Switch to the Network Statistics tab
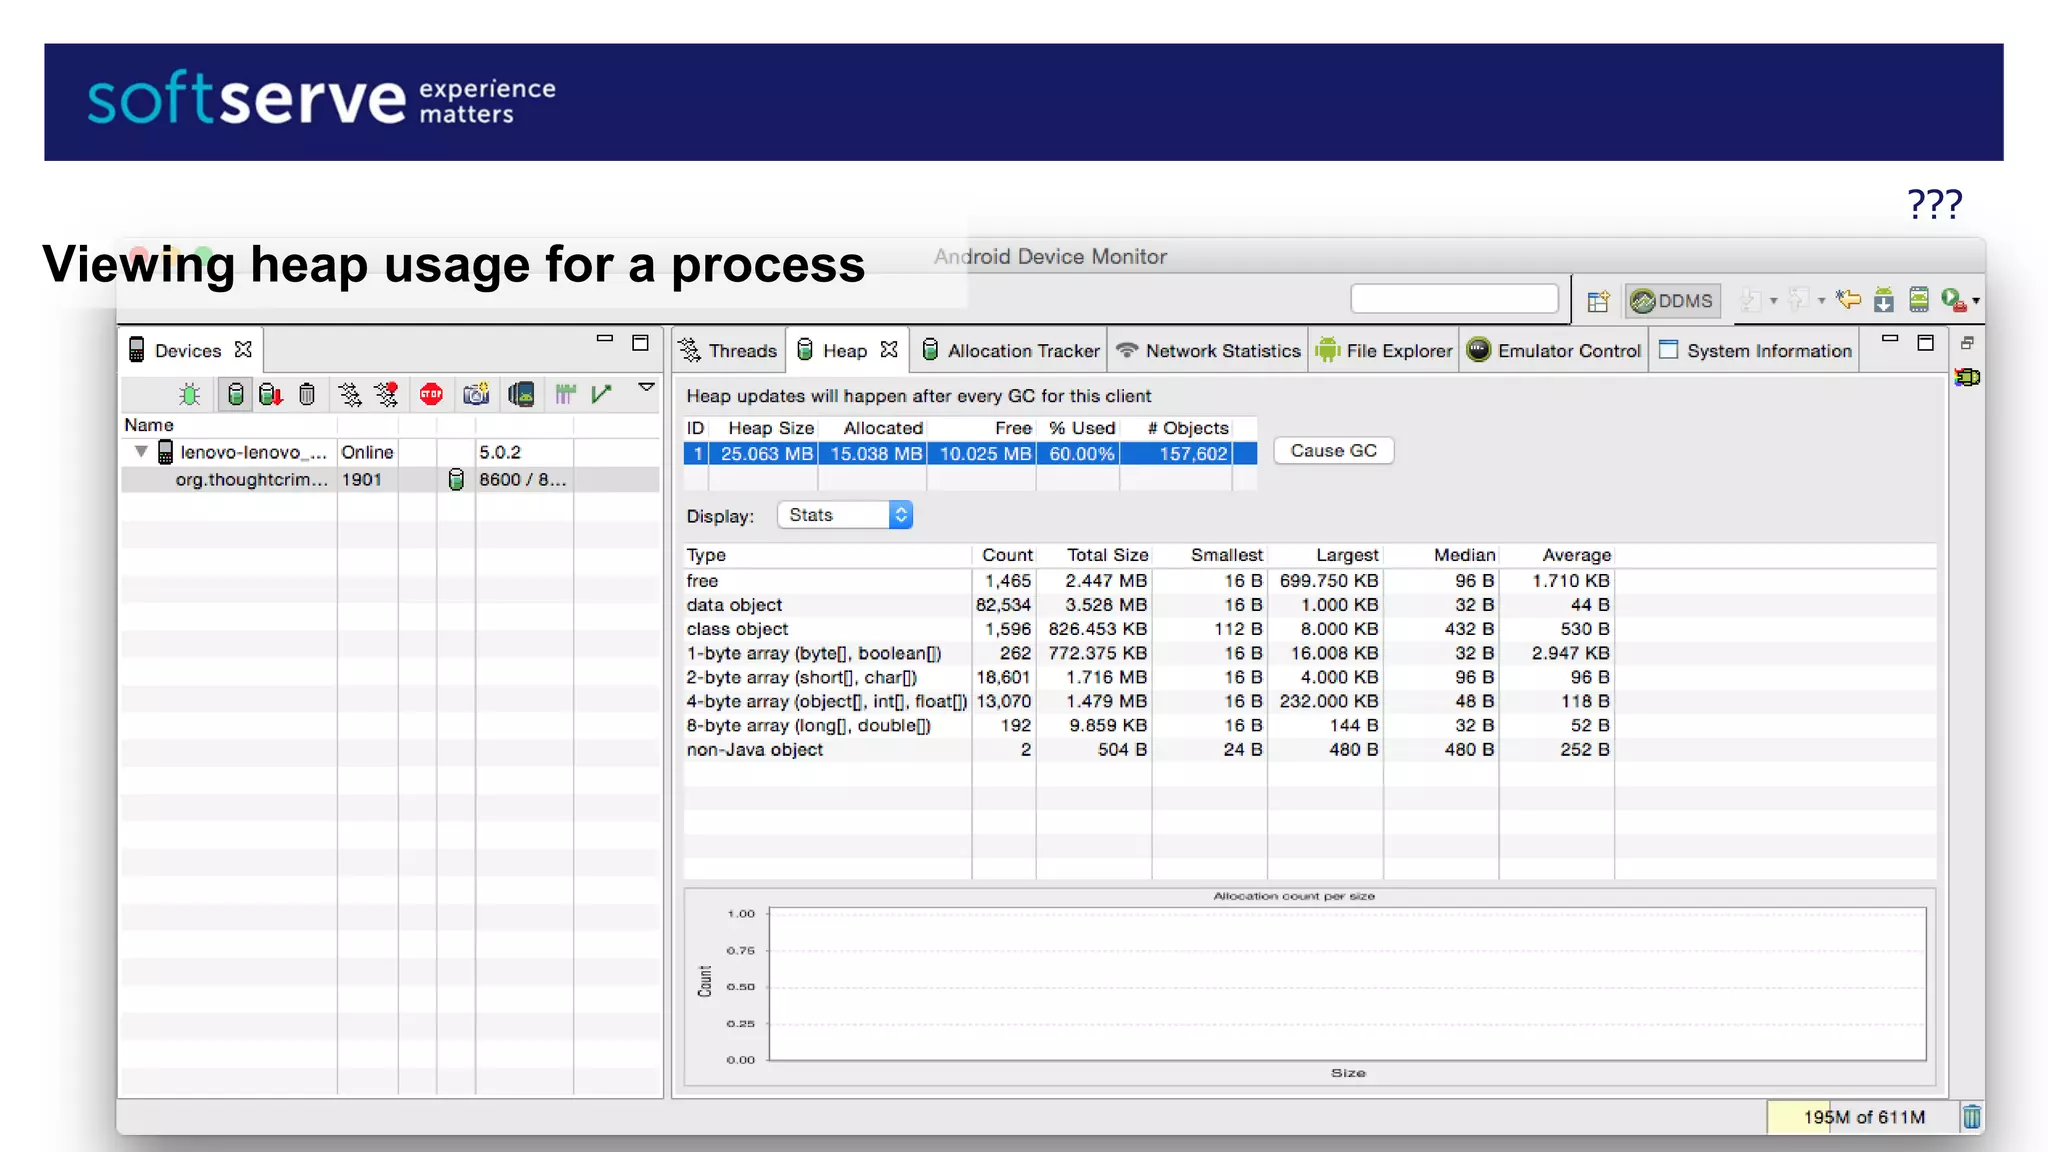Image resolution: width=2048 pixels, height=1152 pixels. [1208, 351]
